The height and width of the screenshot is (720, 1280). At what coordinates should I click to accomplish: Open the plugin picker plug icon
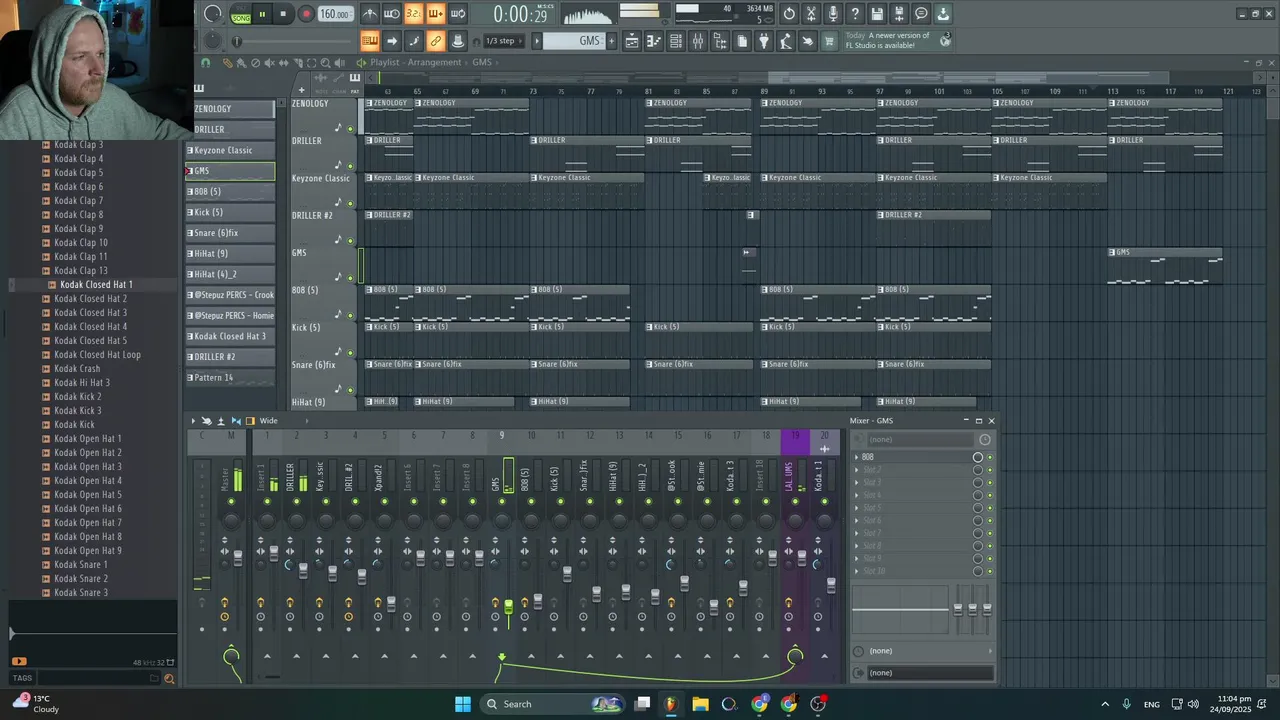(x=764, y=41)
